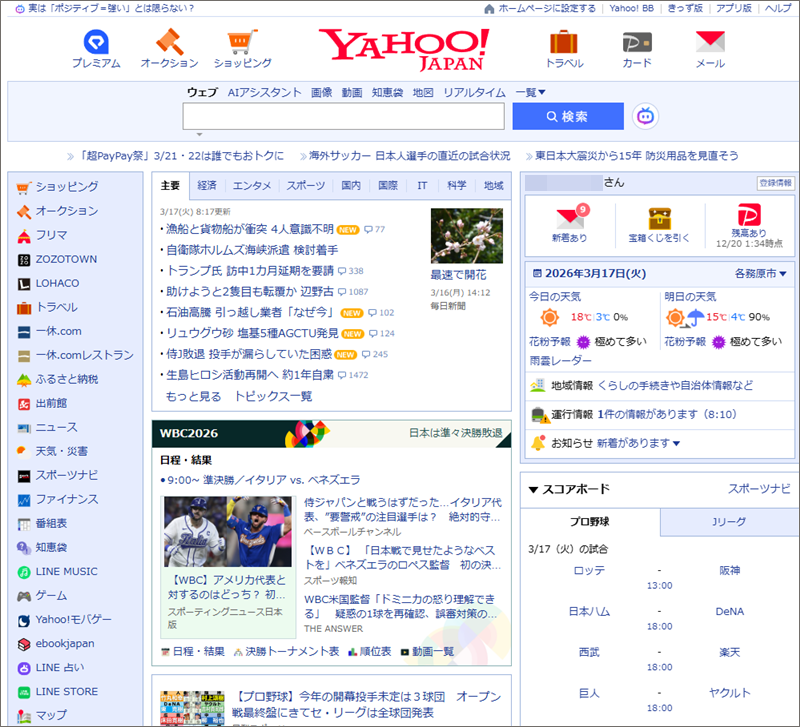
Task: Click the web search input field
Action: (343, 116)
